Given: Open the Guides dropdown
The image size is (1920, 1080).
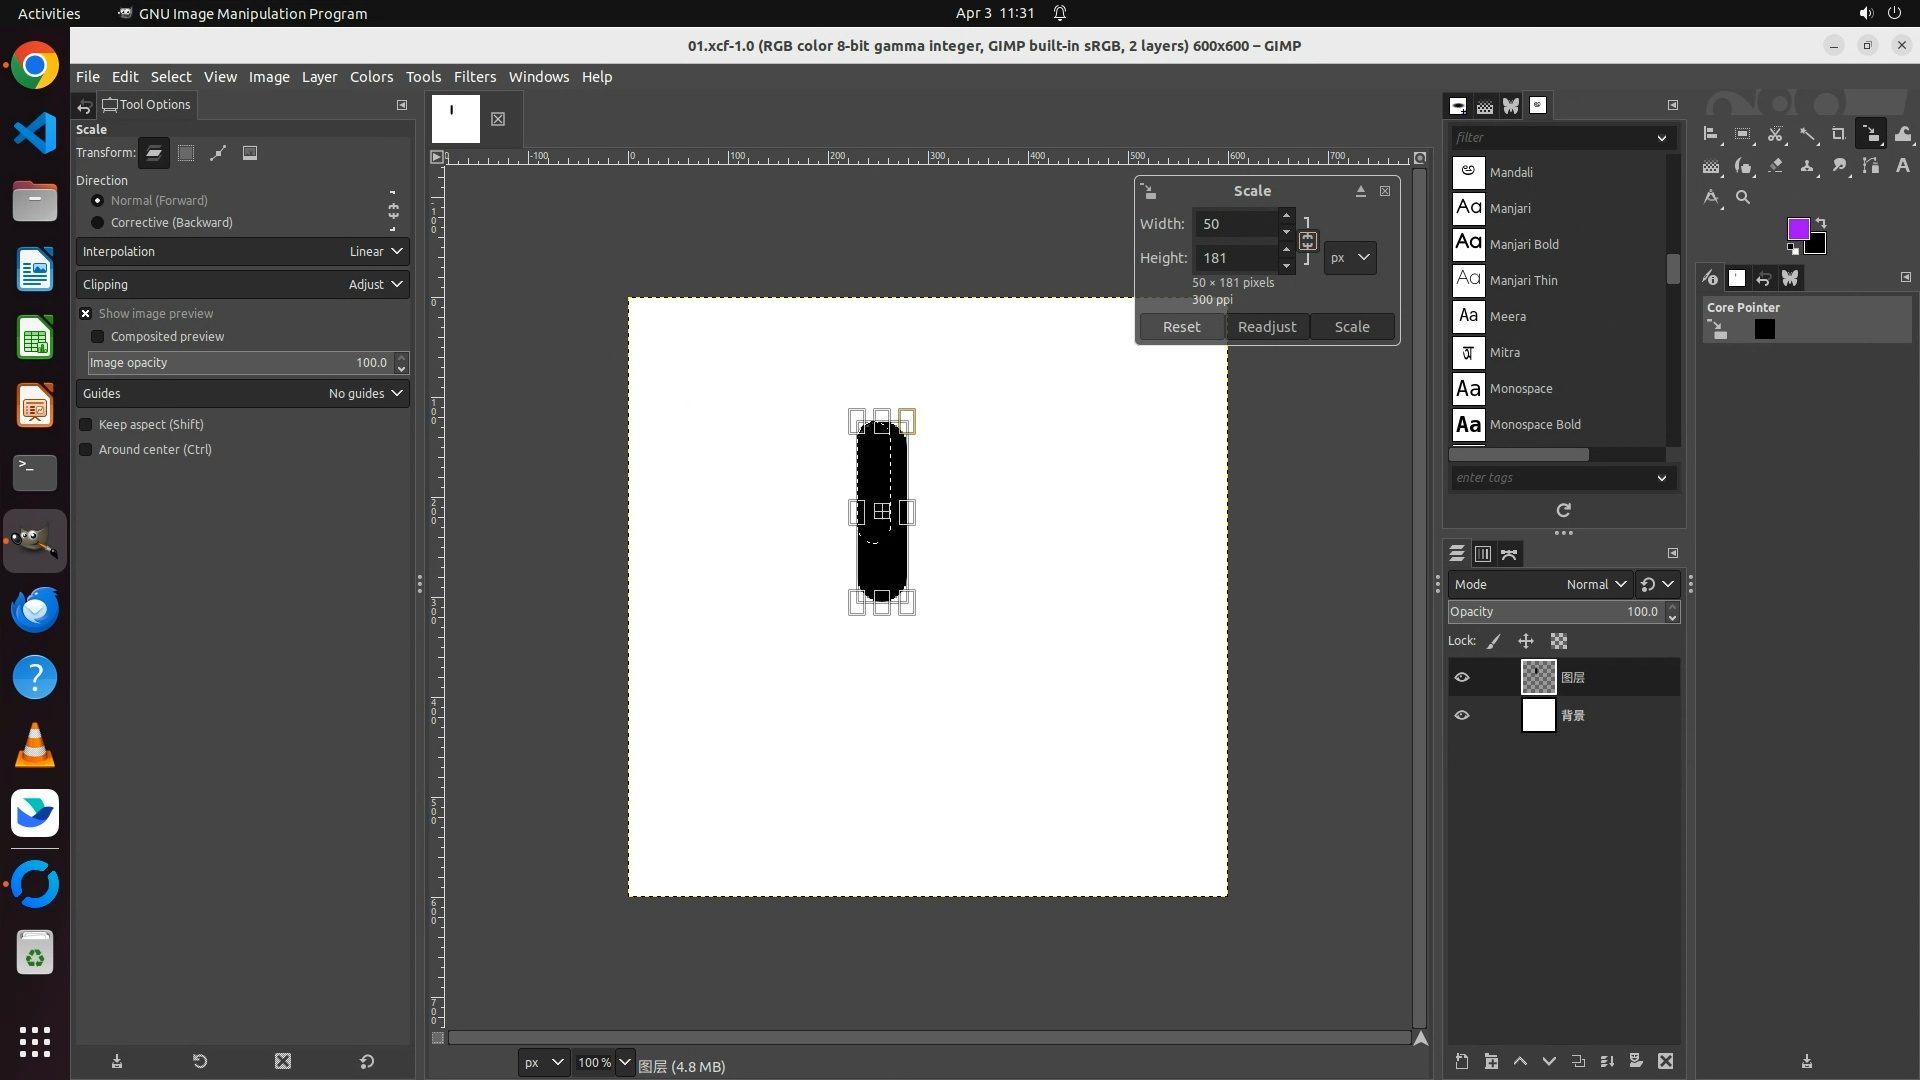Looking at the screenshot, I should click(242, 394).
